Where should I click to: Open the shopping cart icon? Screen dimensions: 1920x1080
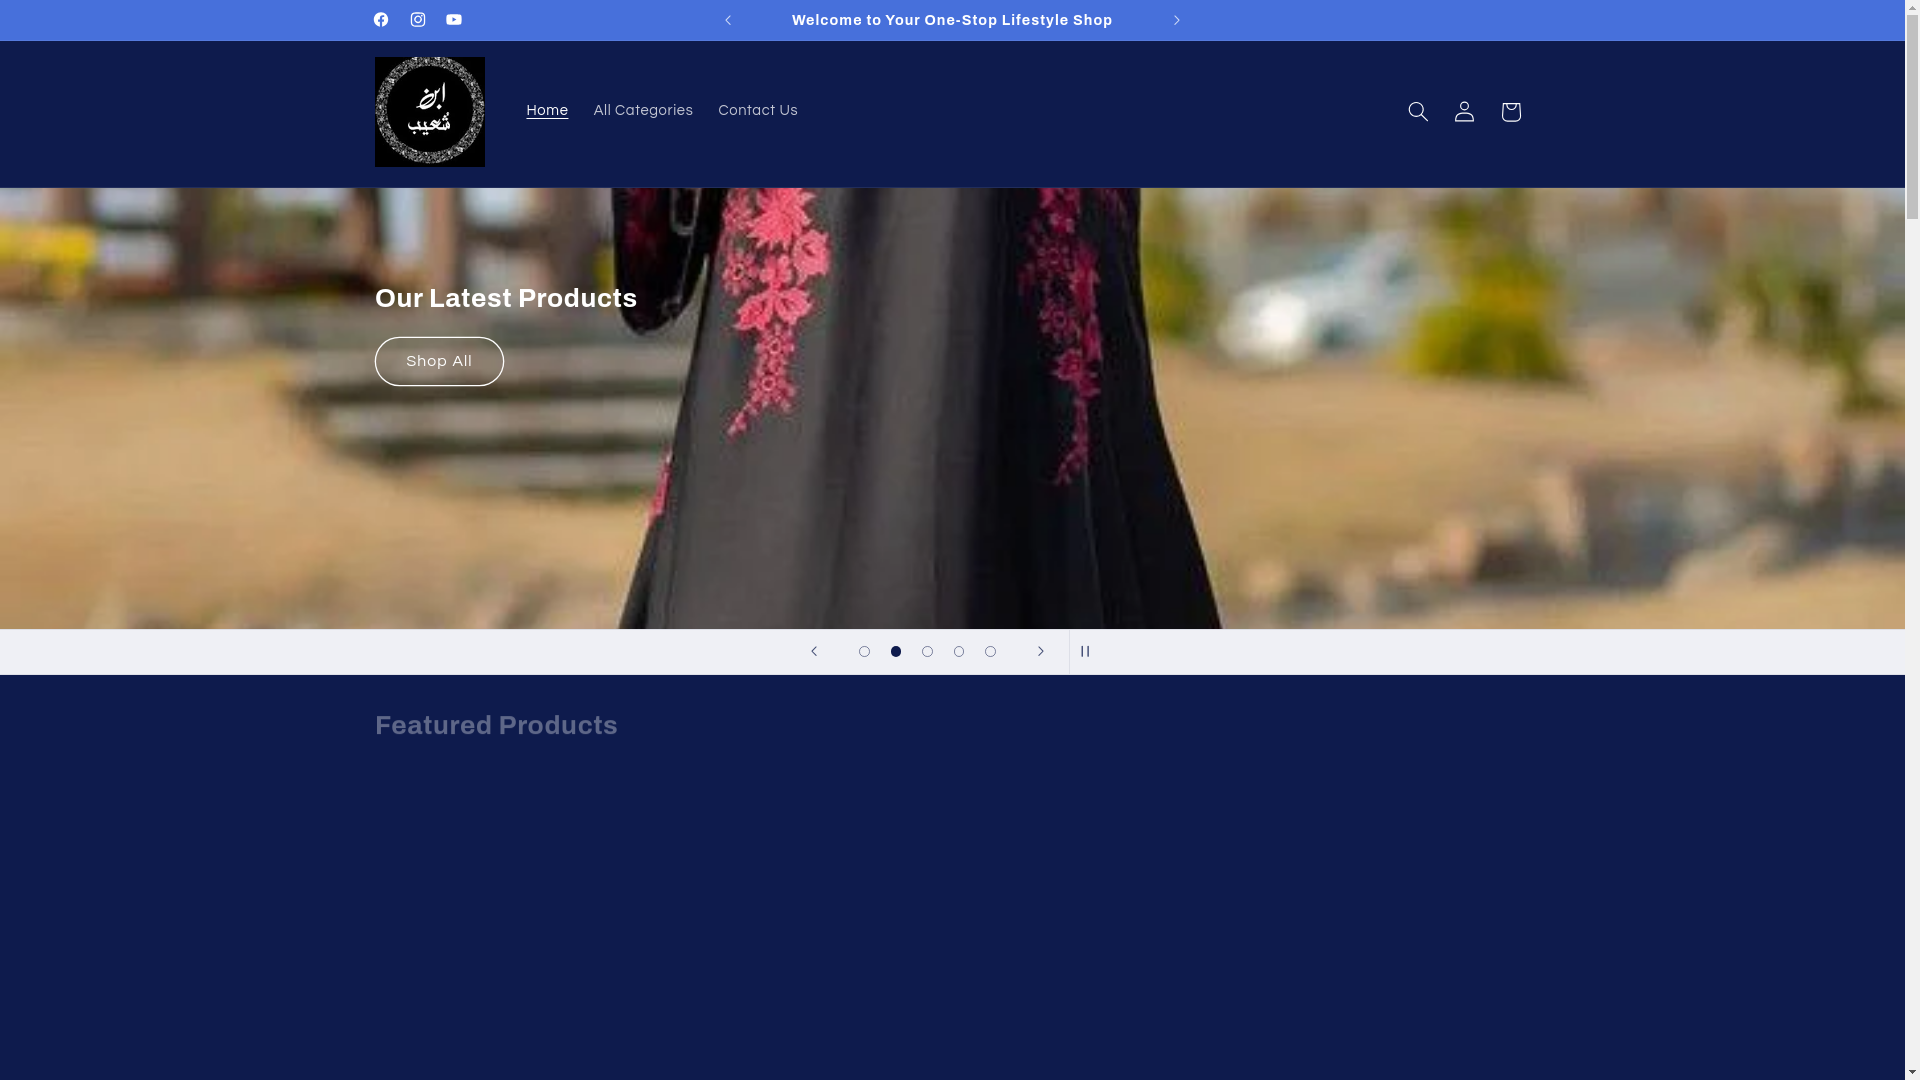[x=1510, y=112]
